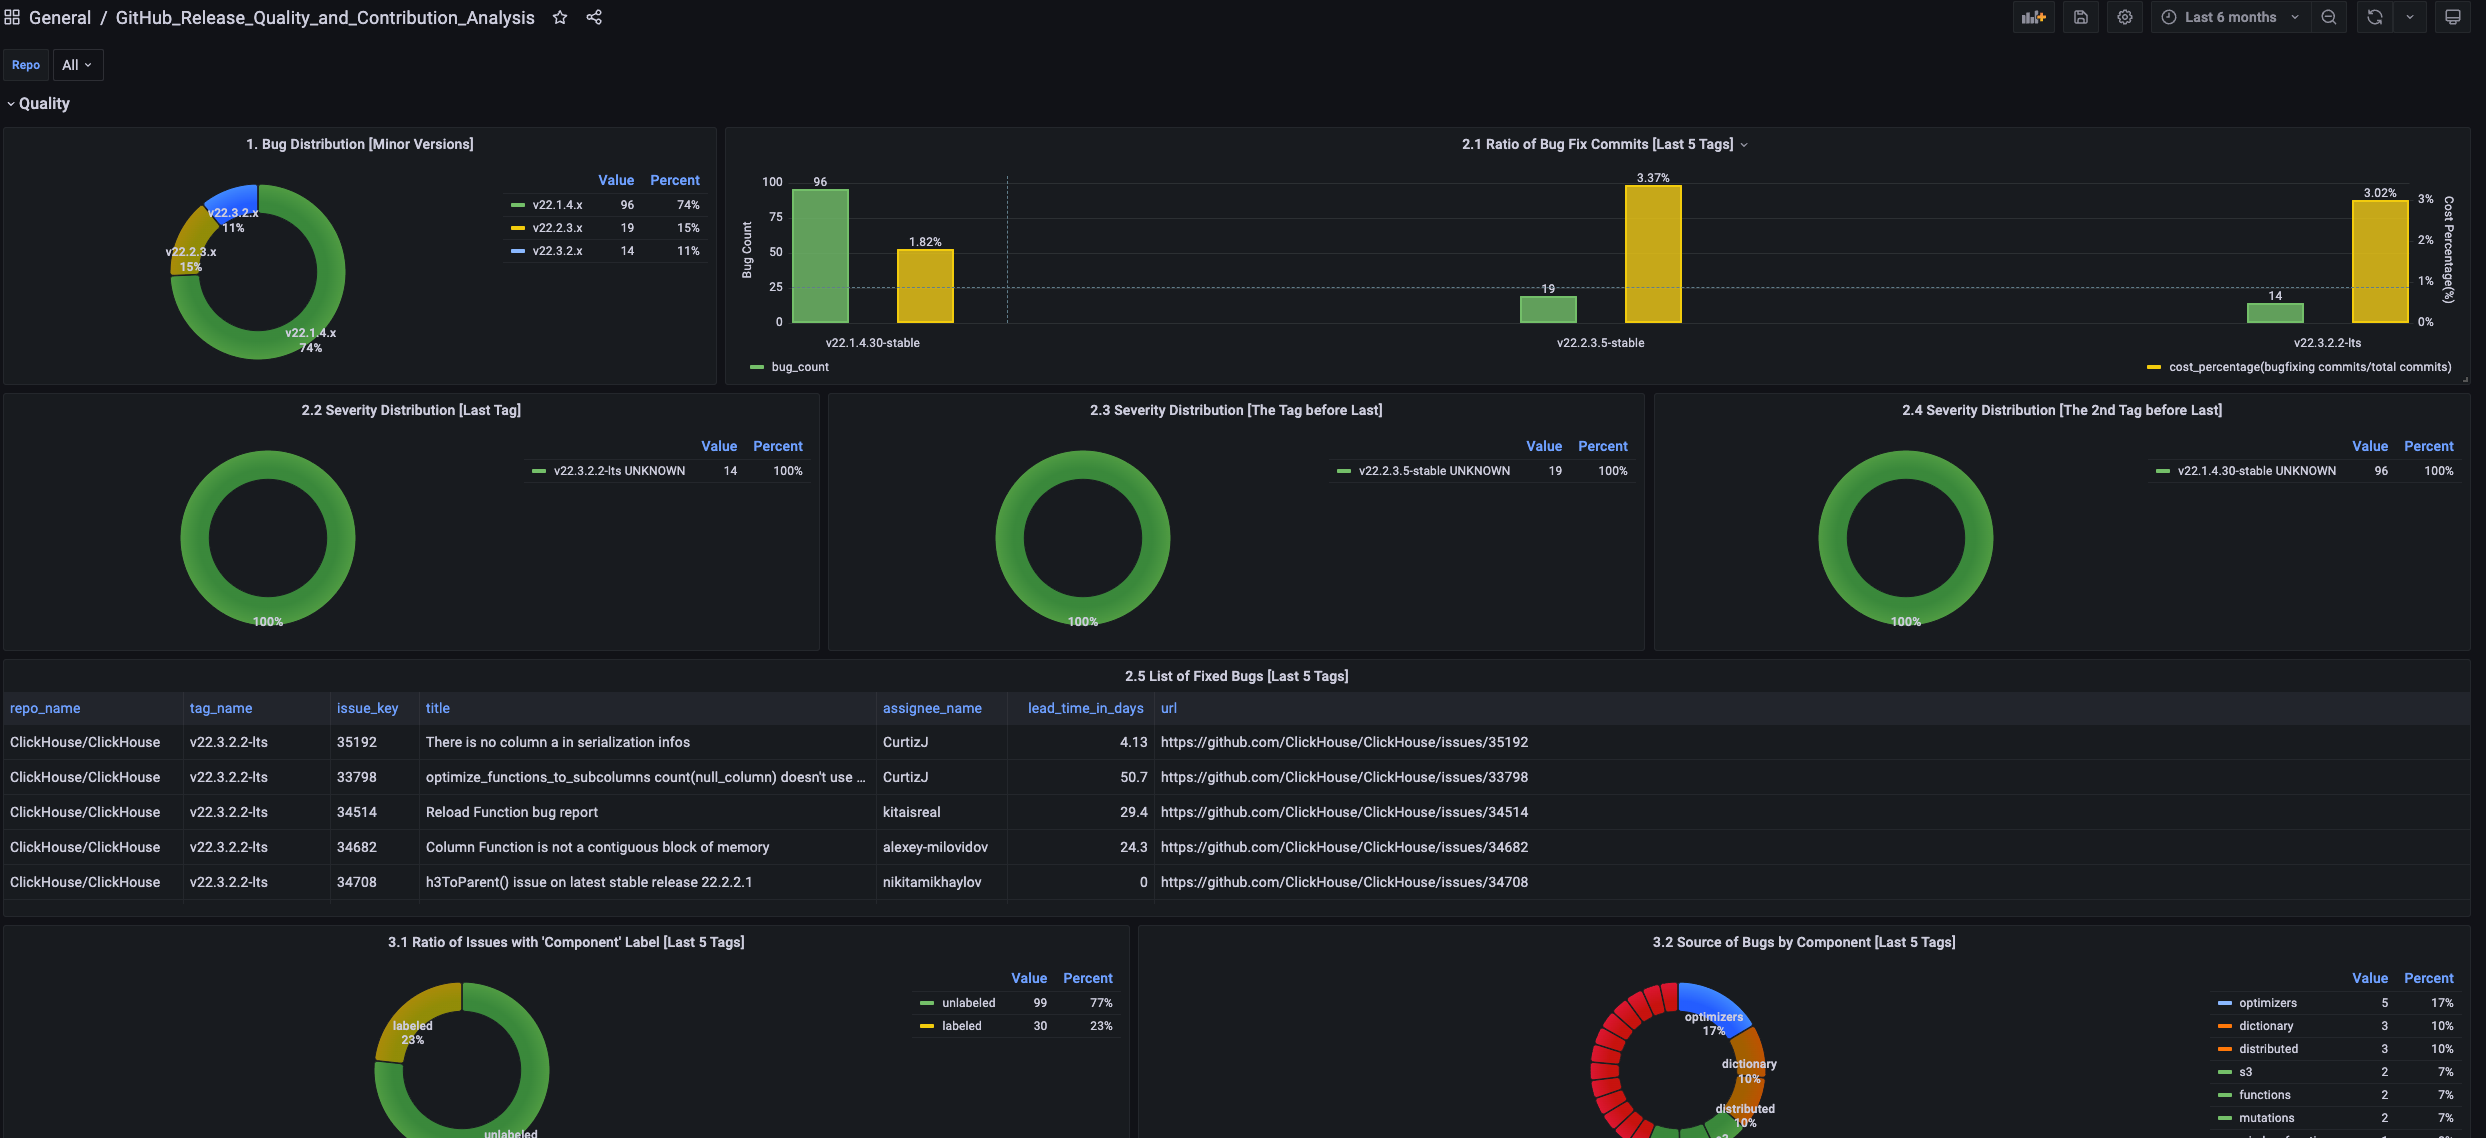Open the Last 6 months time picker

click(x=2229, y=17)
